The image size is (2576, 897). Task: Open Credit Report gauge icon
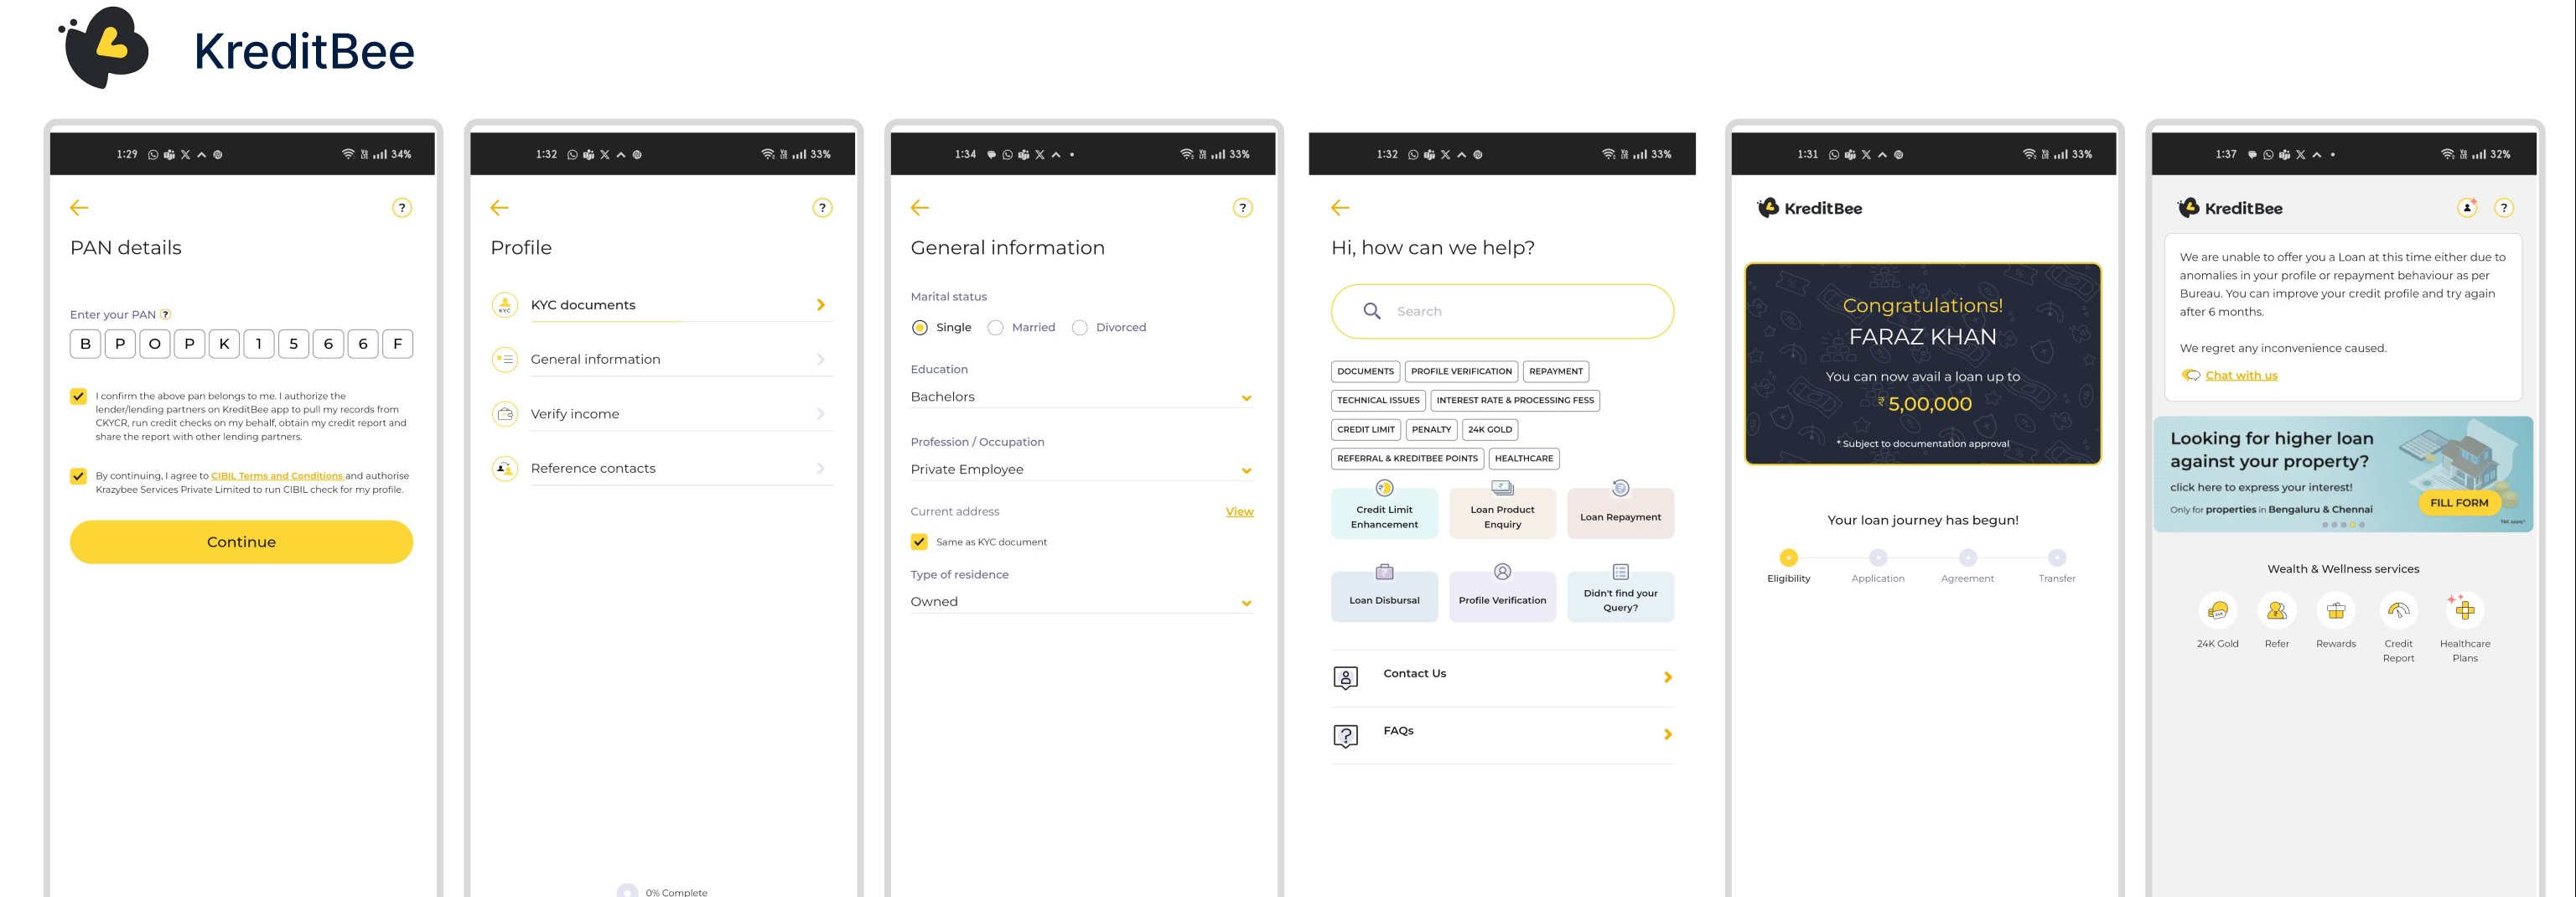tap(2398, 610)
